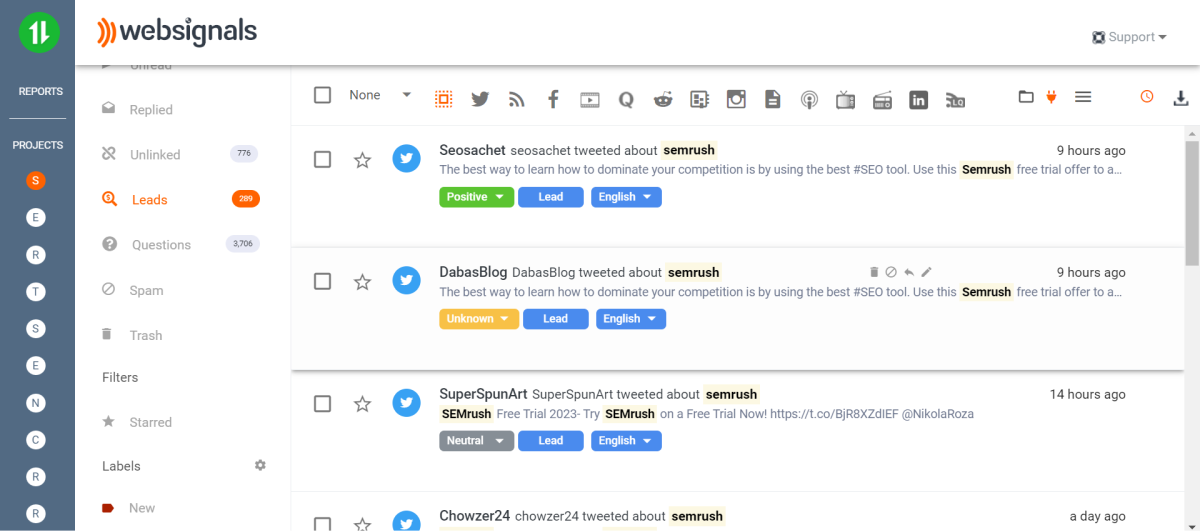Filter mentions by Facebook source
The image size is (1200, 531).
pyautogui.click(x=553, y=99)
